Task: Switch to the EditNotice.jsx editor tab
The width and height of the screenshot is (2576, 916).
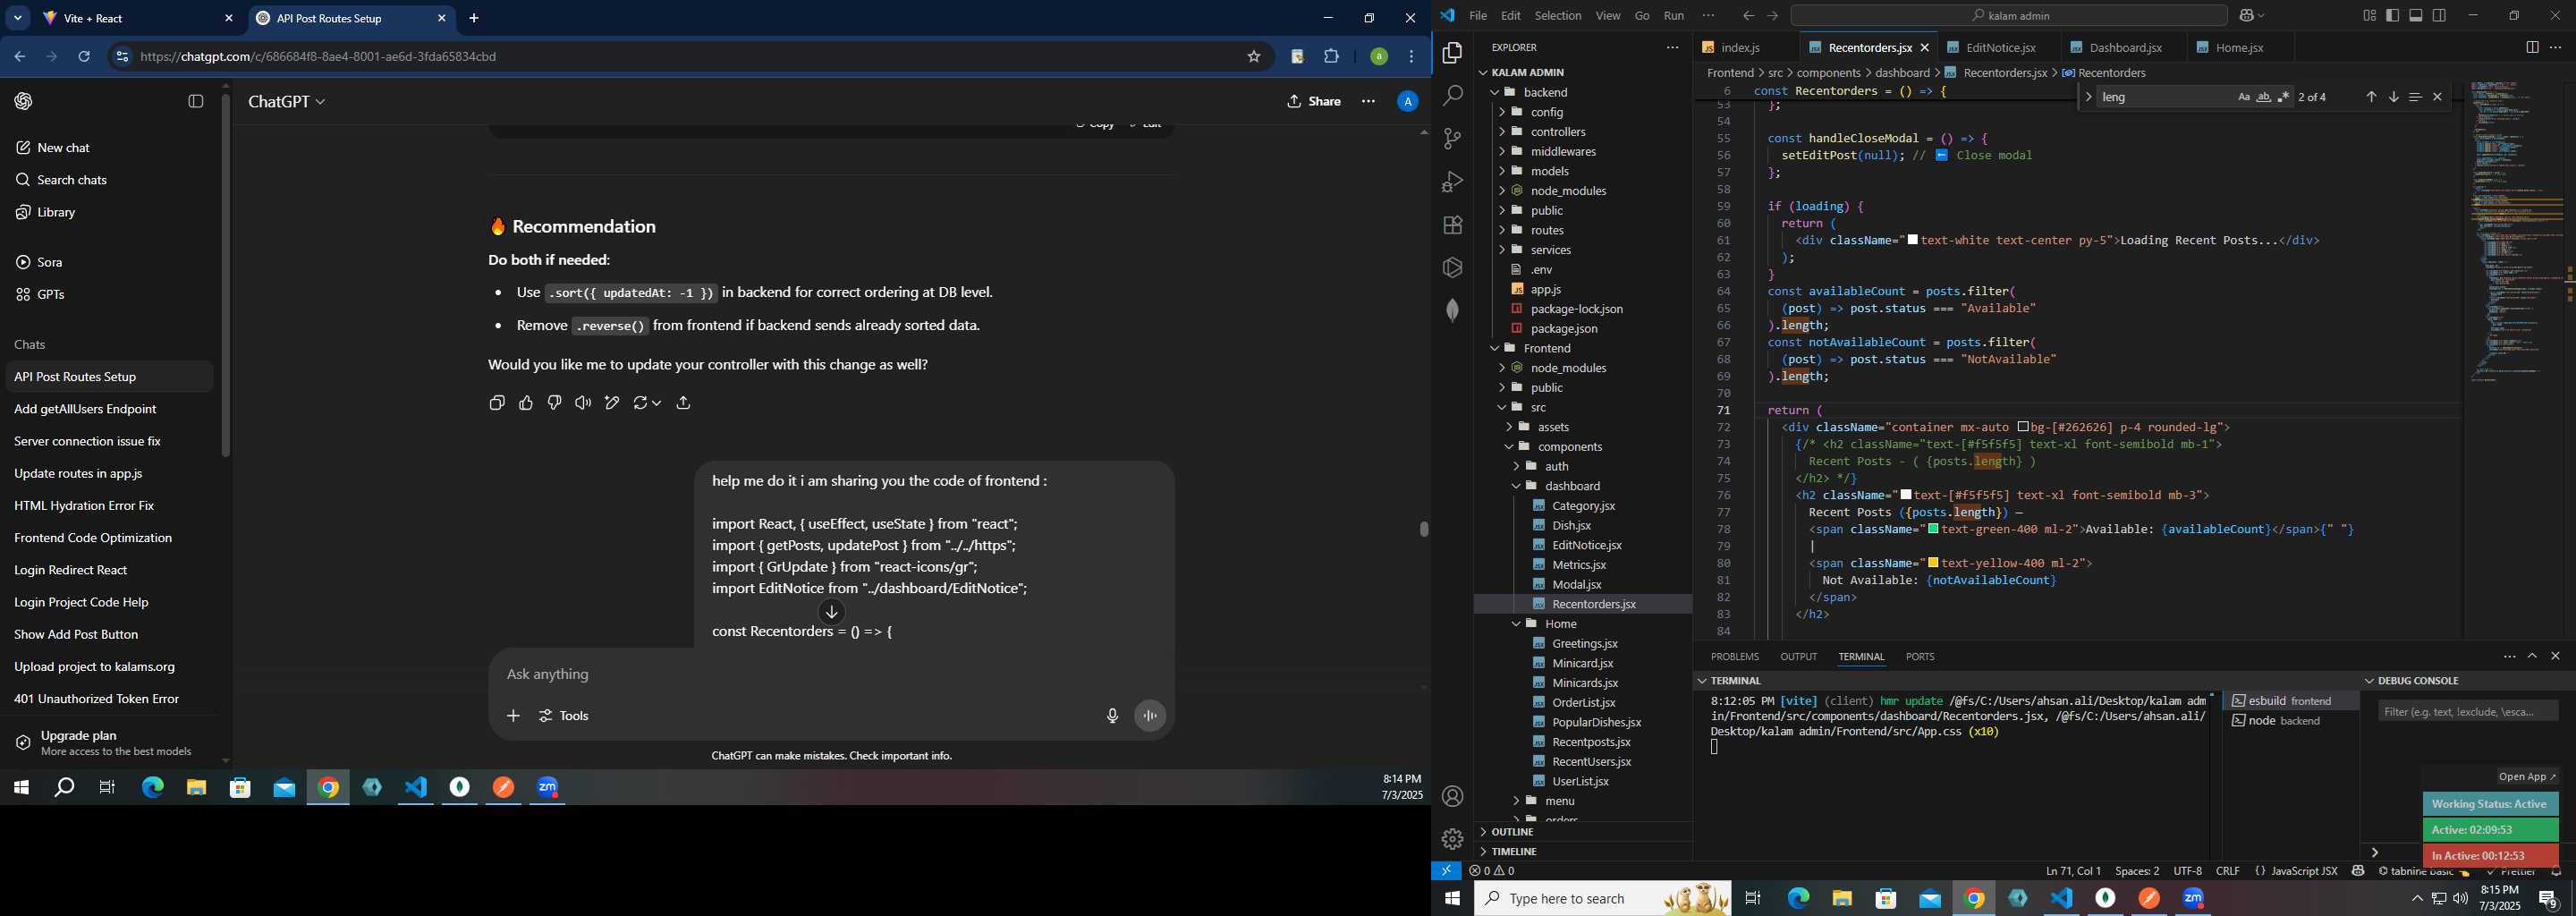Action: tap(1999, 47)
